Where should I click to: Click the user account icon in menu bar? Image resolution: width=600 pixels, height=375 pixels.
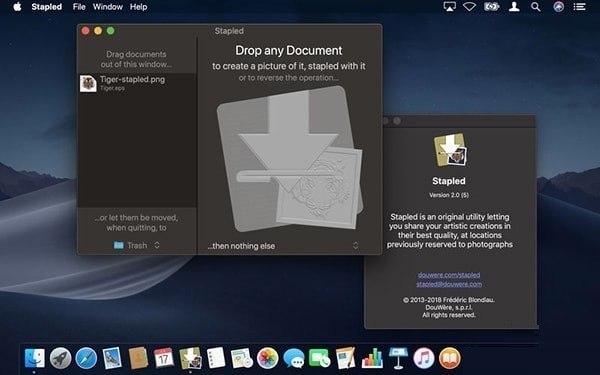pos(514,7)
